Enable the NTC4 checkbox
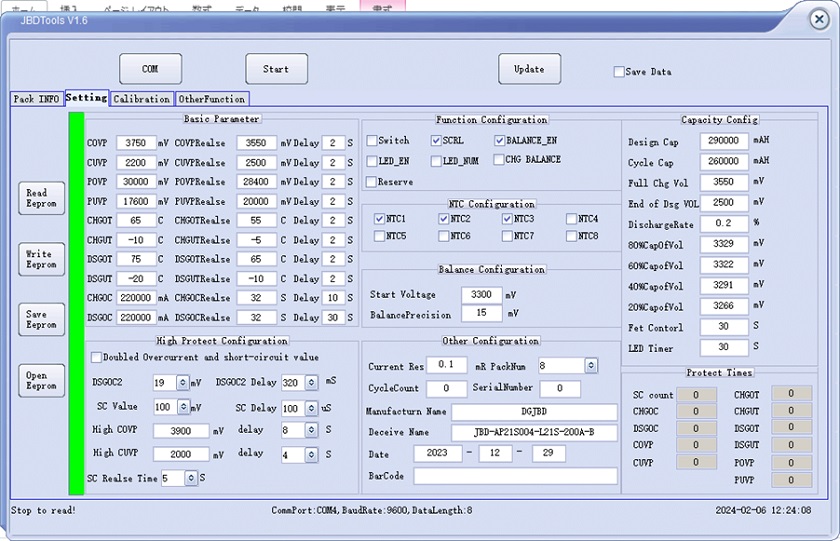Screen dimensions: 840x541 572,219
